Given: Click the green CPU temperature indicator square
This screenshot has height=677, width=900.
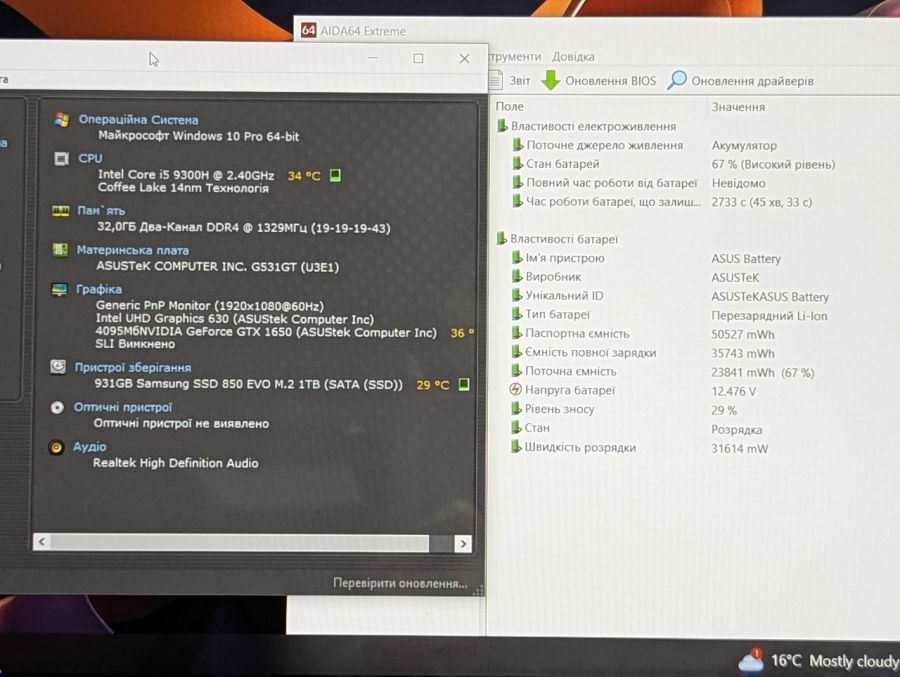Looking at the screenshot, I should coord(335,175).
